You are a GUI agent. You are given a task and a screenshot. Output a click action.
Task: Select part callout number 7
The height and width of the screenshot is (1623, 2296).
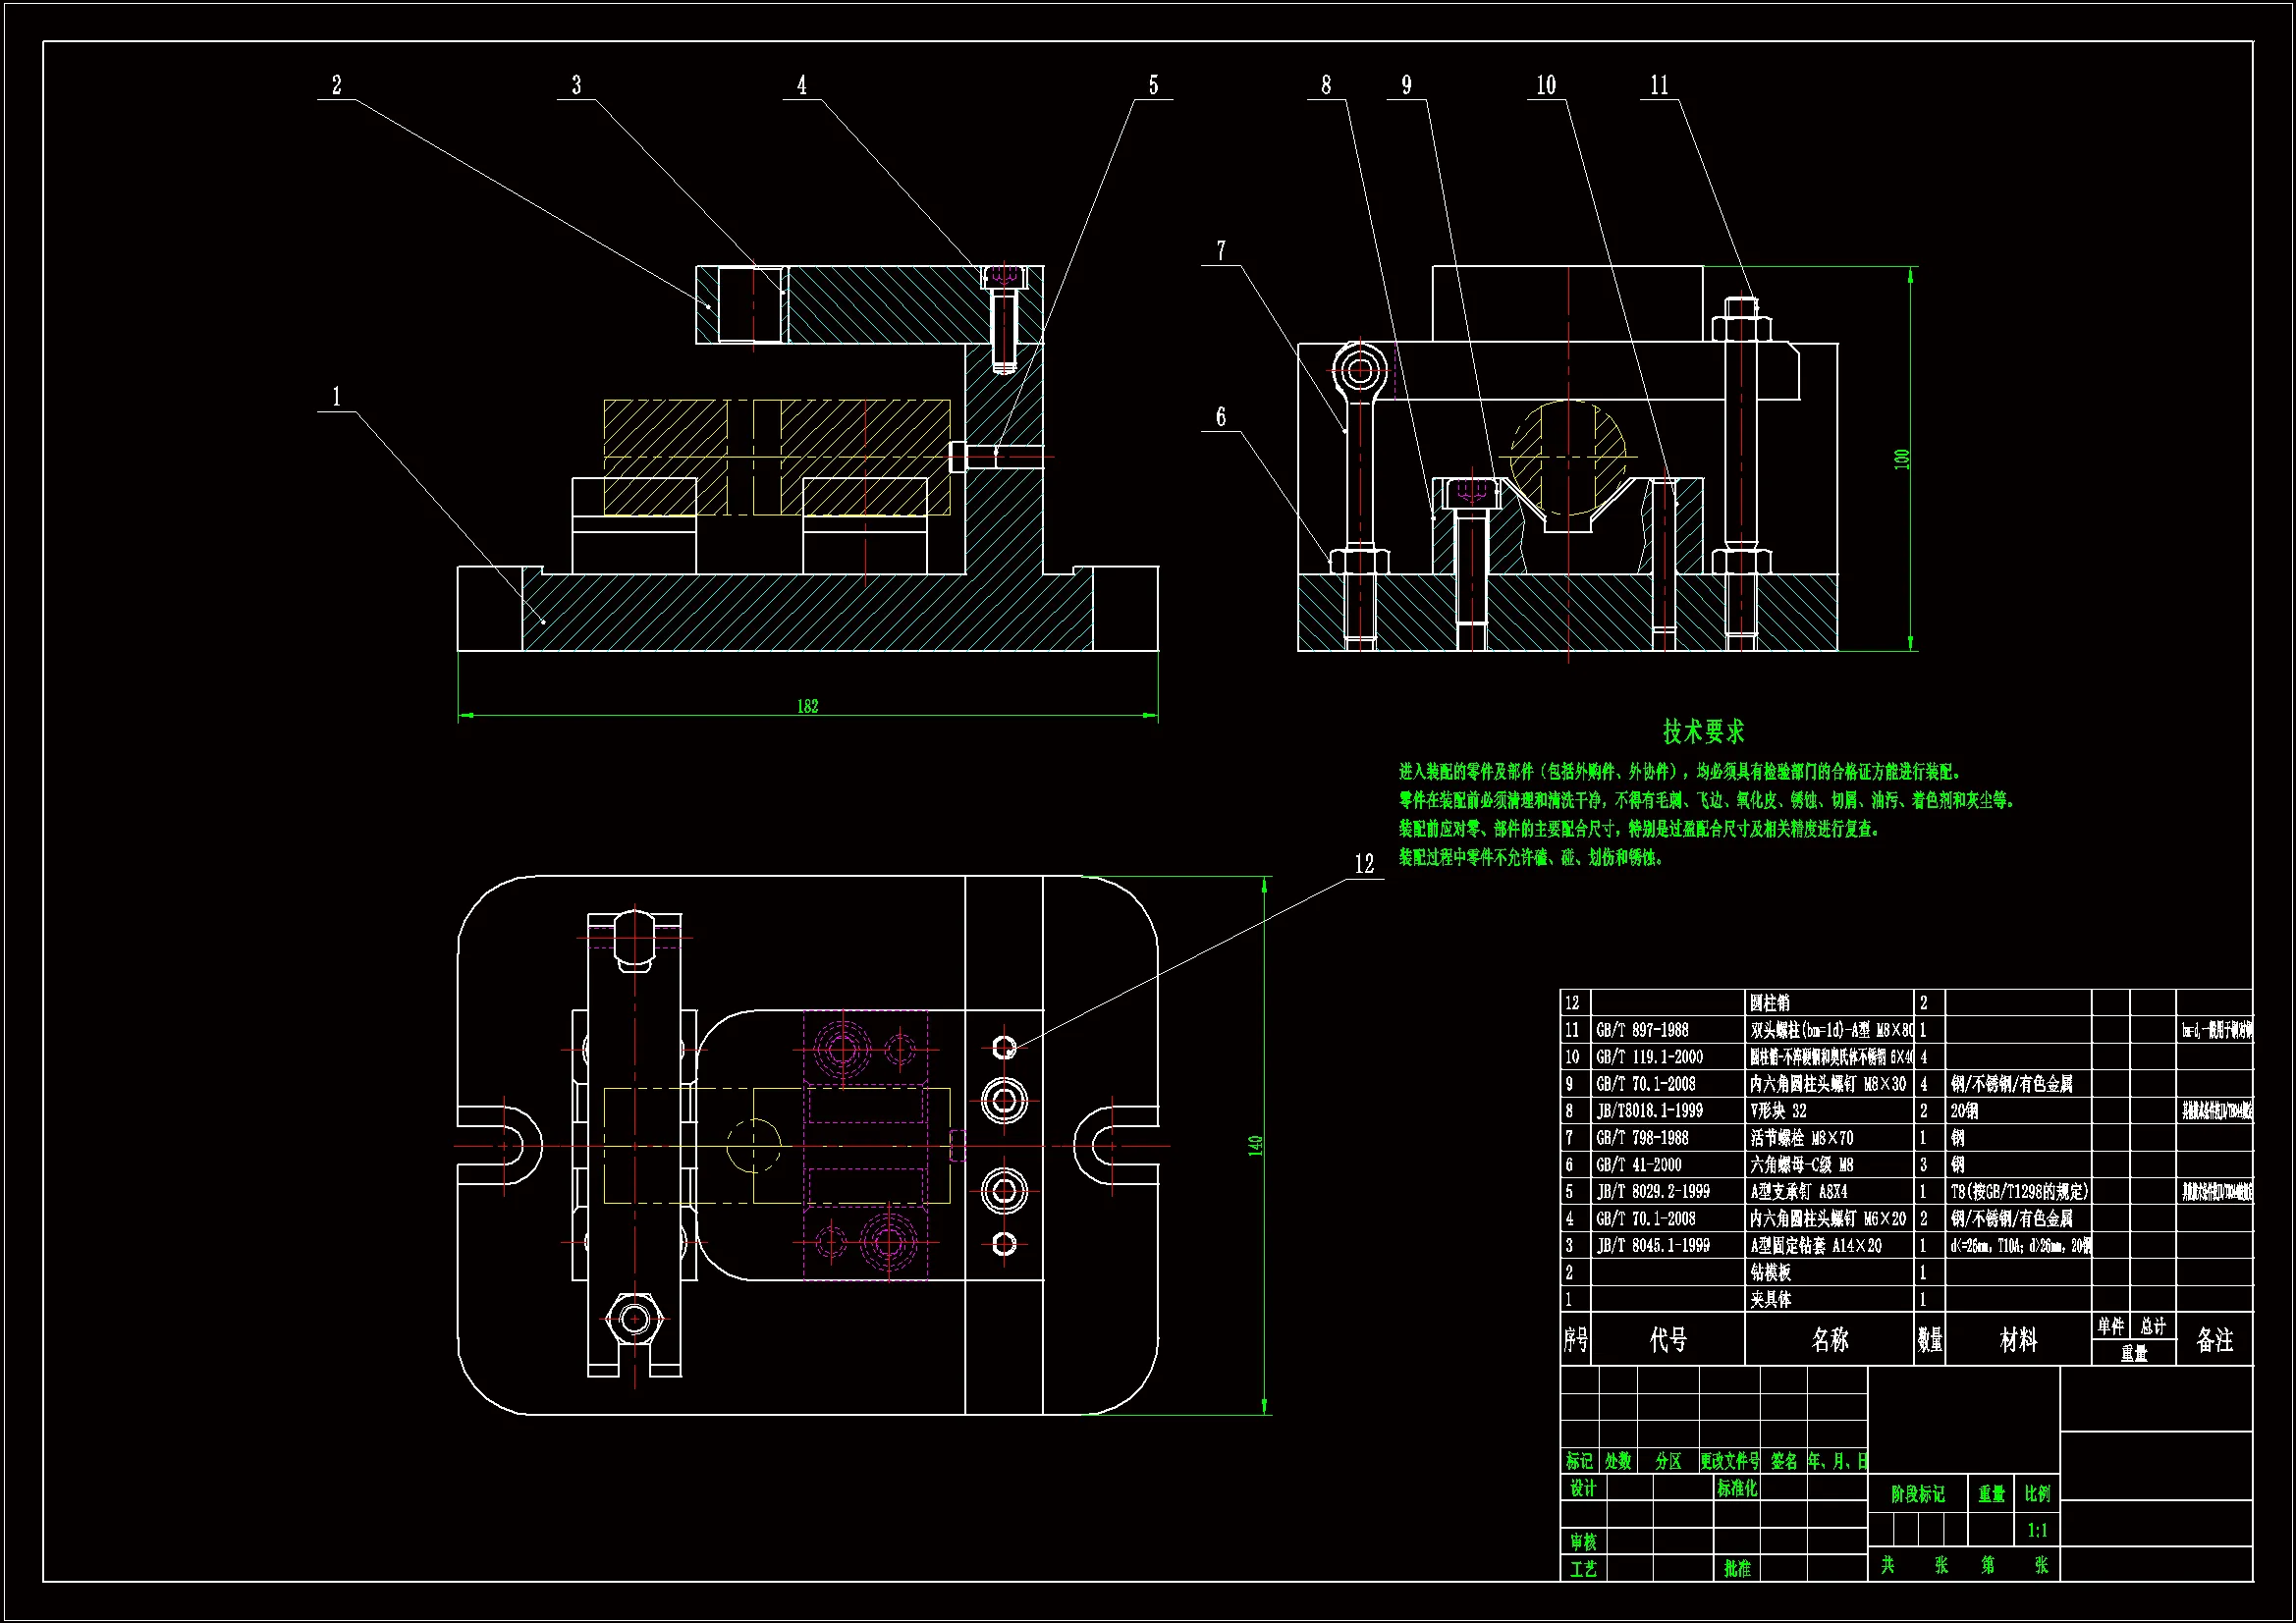tap(1221, 251)
